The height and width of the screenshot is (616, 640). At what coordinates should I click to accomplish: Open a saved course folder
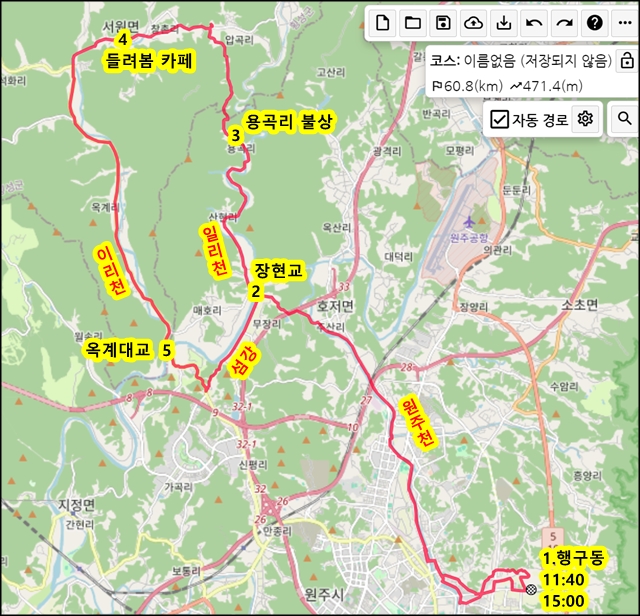pos(413,23)
